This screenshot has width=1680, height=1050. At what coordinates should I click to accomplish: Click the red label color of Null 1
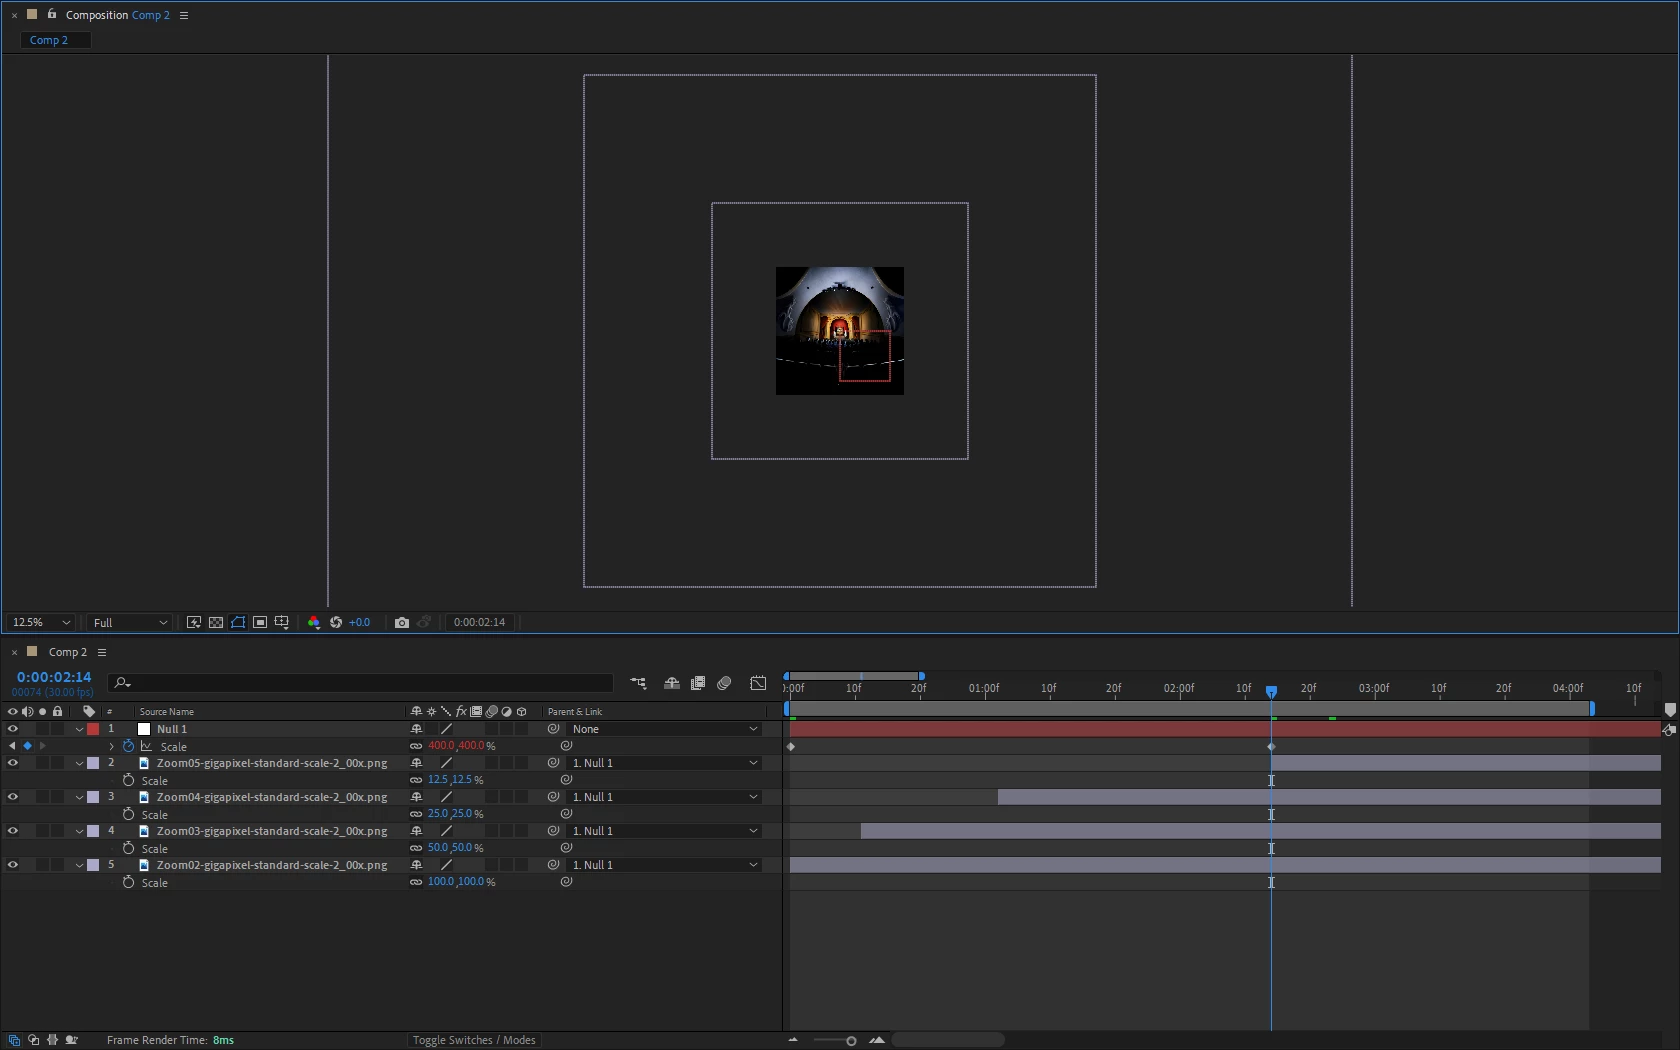(x=93, y=729)
